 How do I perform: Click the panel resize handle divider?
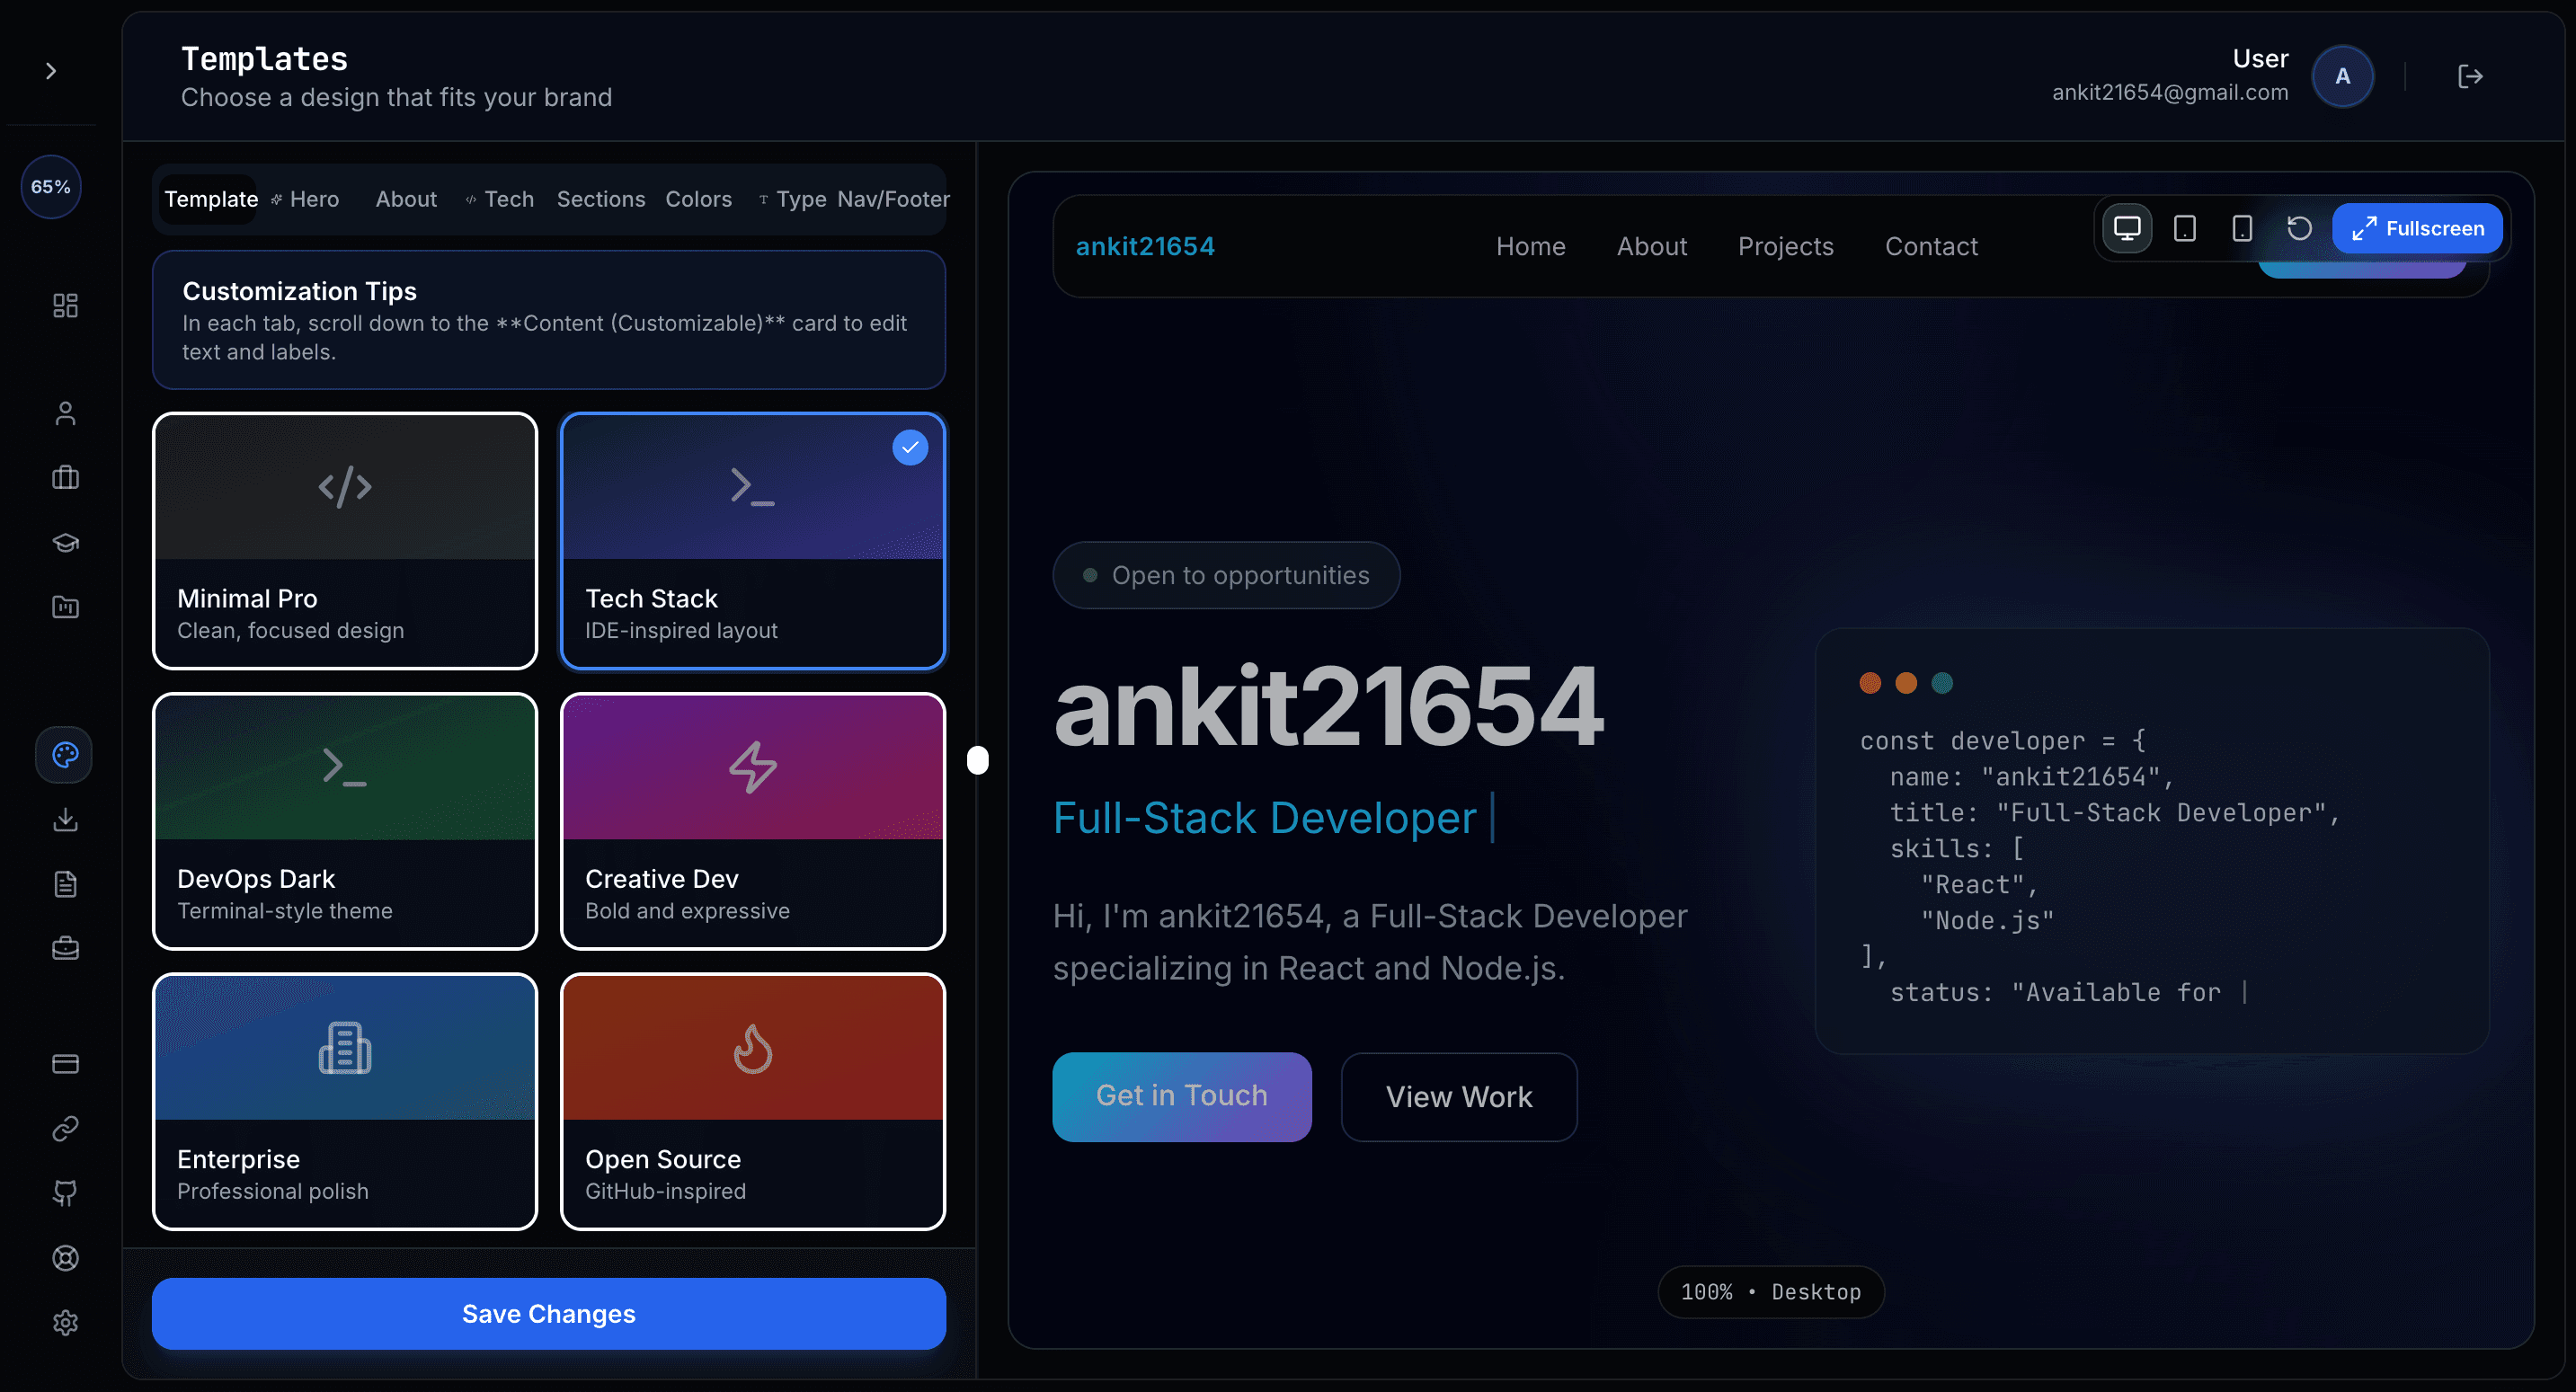click(x=978, y=760)
